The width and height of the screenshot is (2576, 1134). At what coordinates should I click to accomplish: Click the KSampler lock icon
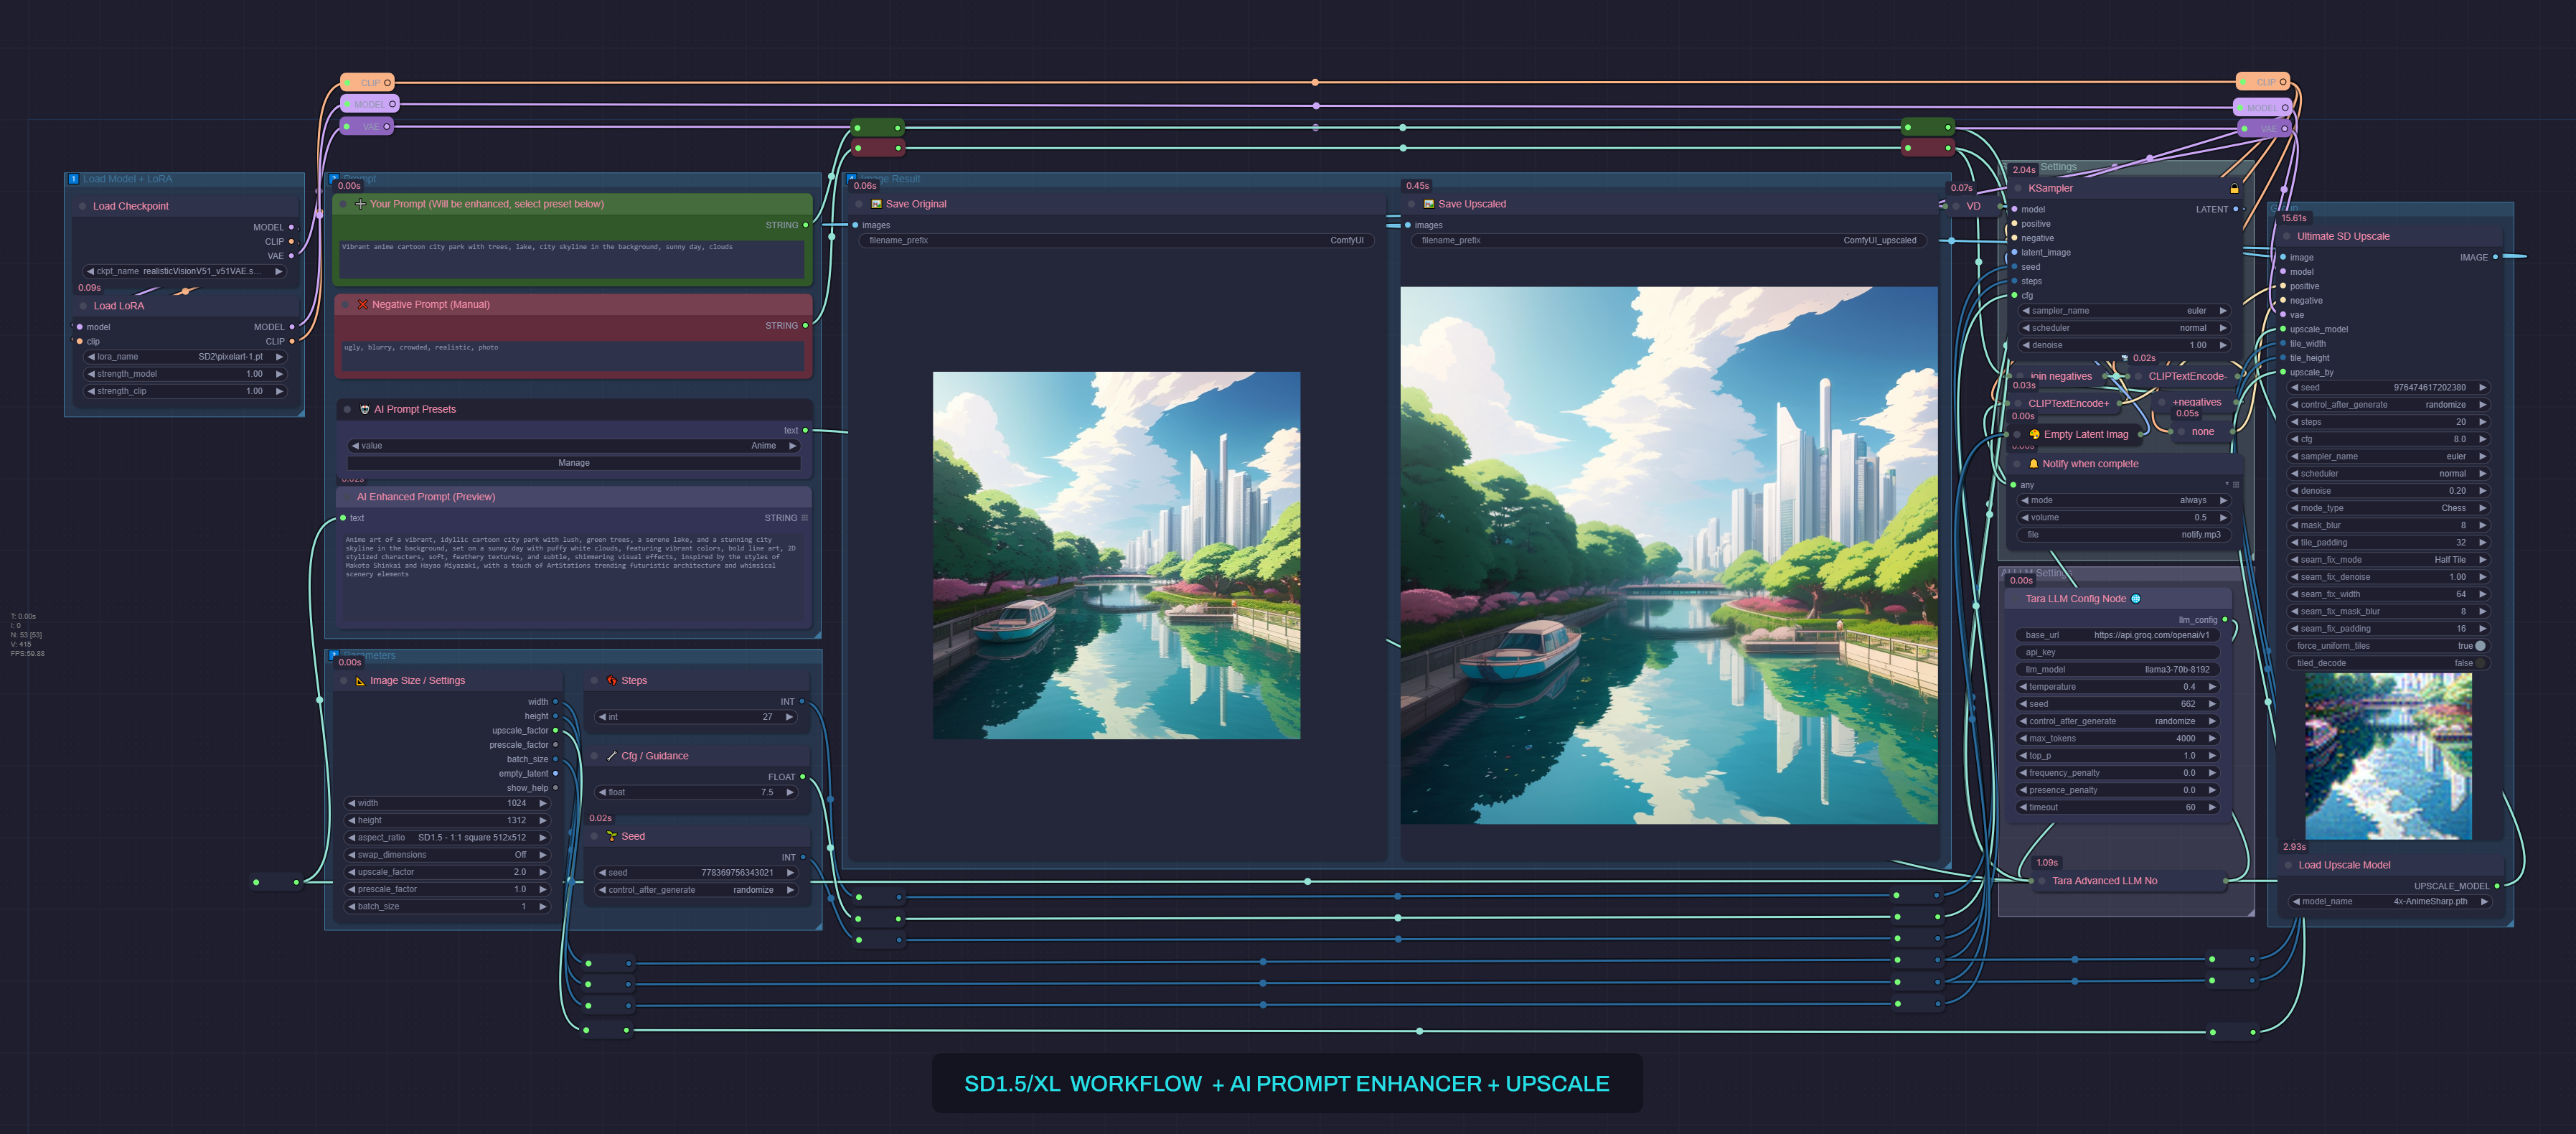coord(2234,189)
